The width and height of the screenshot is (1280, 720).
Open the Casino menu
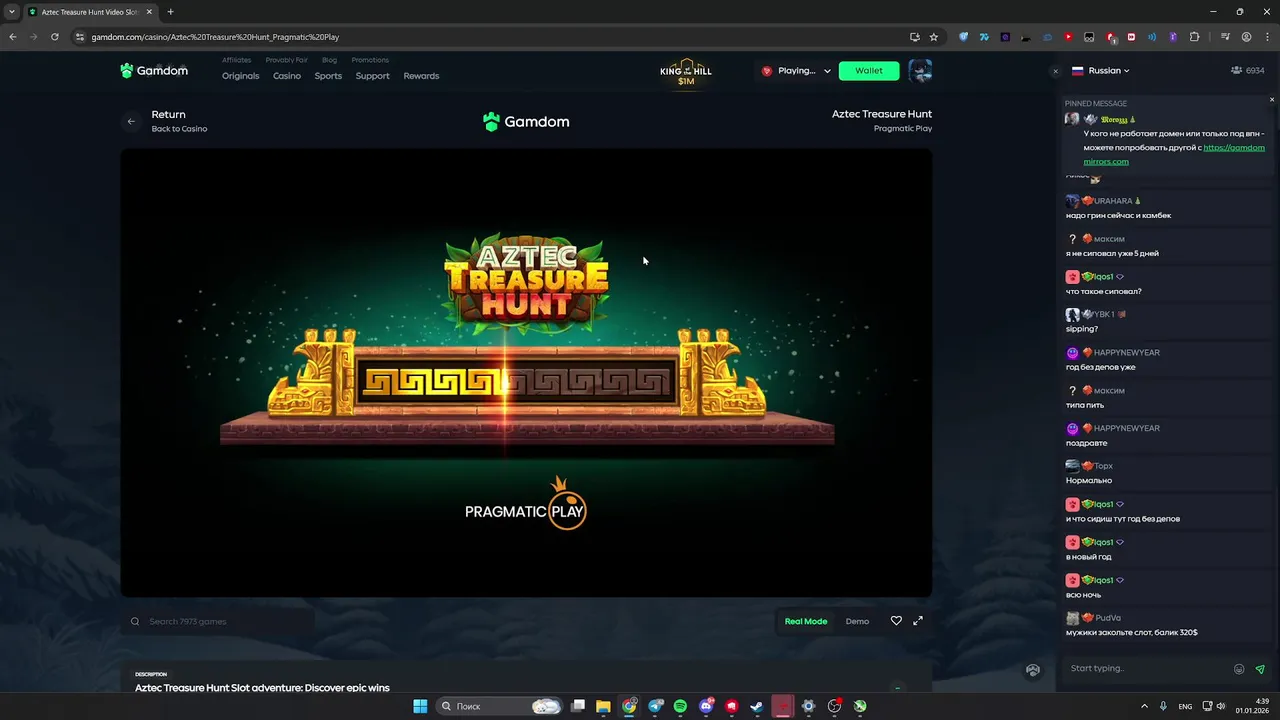tap(287, 76)
